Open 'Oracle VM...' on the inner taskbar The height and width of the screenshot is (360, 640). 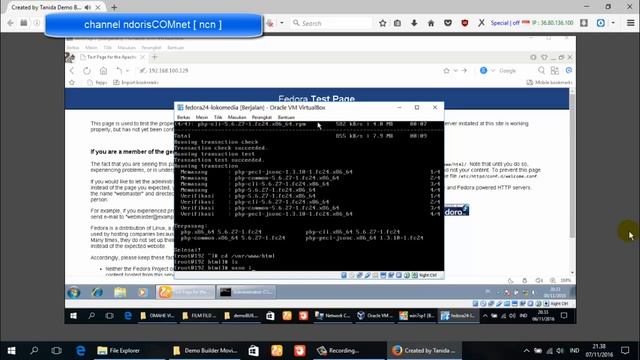375,316
